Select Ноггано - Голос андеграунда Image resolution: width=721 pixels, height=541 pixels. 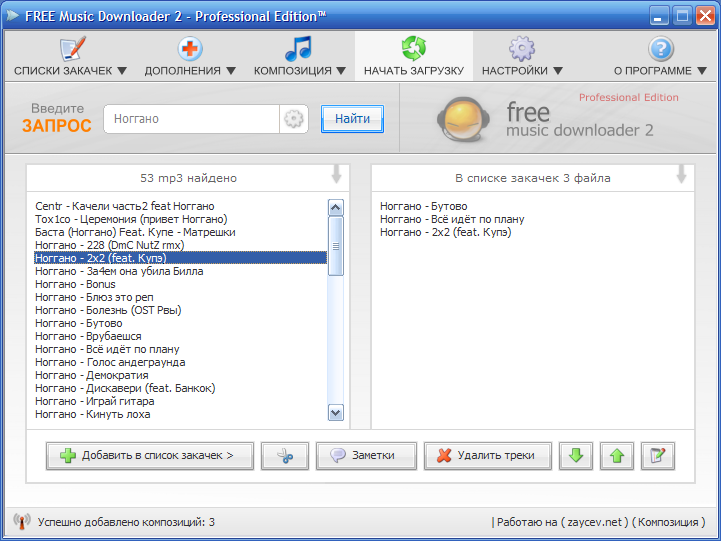coord(110,362)
